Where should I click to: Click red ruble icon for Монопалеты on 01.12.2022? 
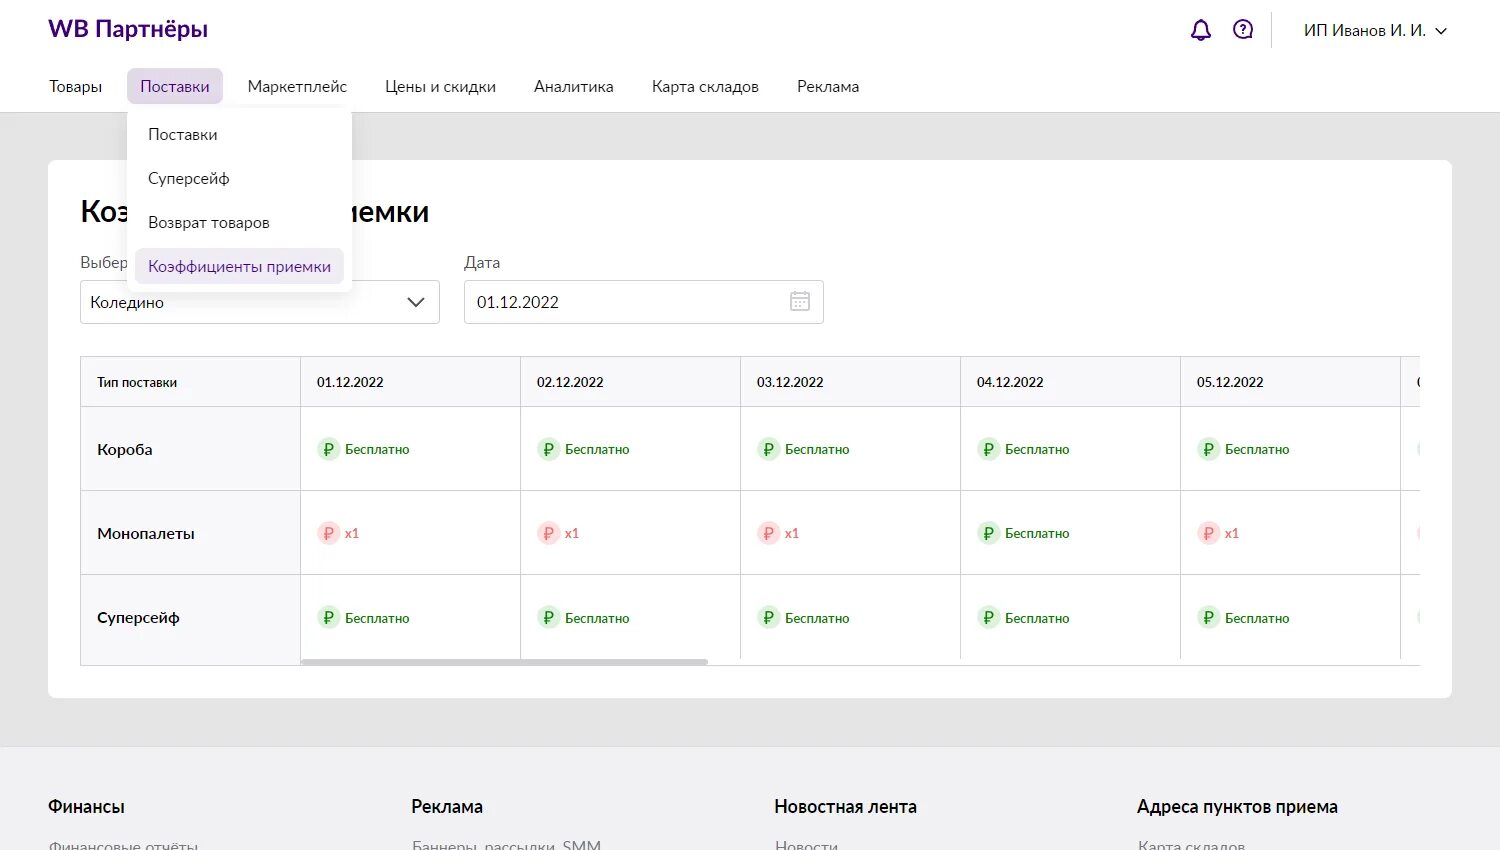coord(328,533)
